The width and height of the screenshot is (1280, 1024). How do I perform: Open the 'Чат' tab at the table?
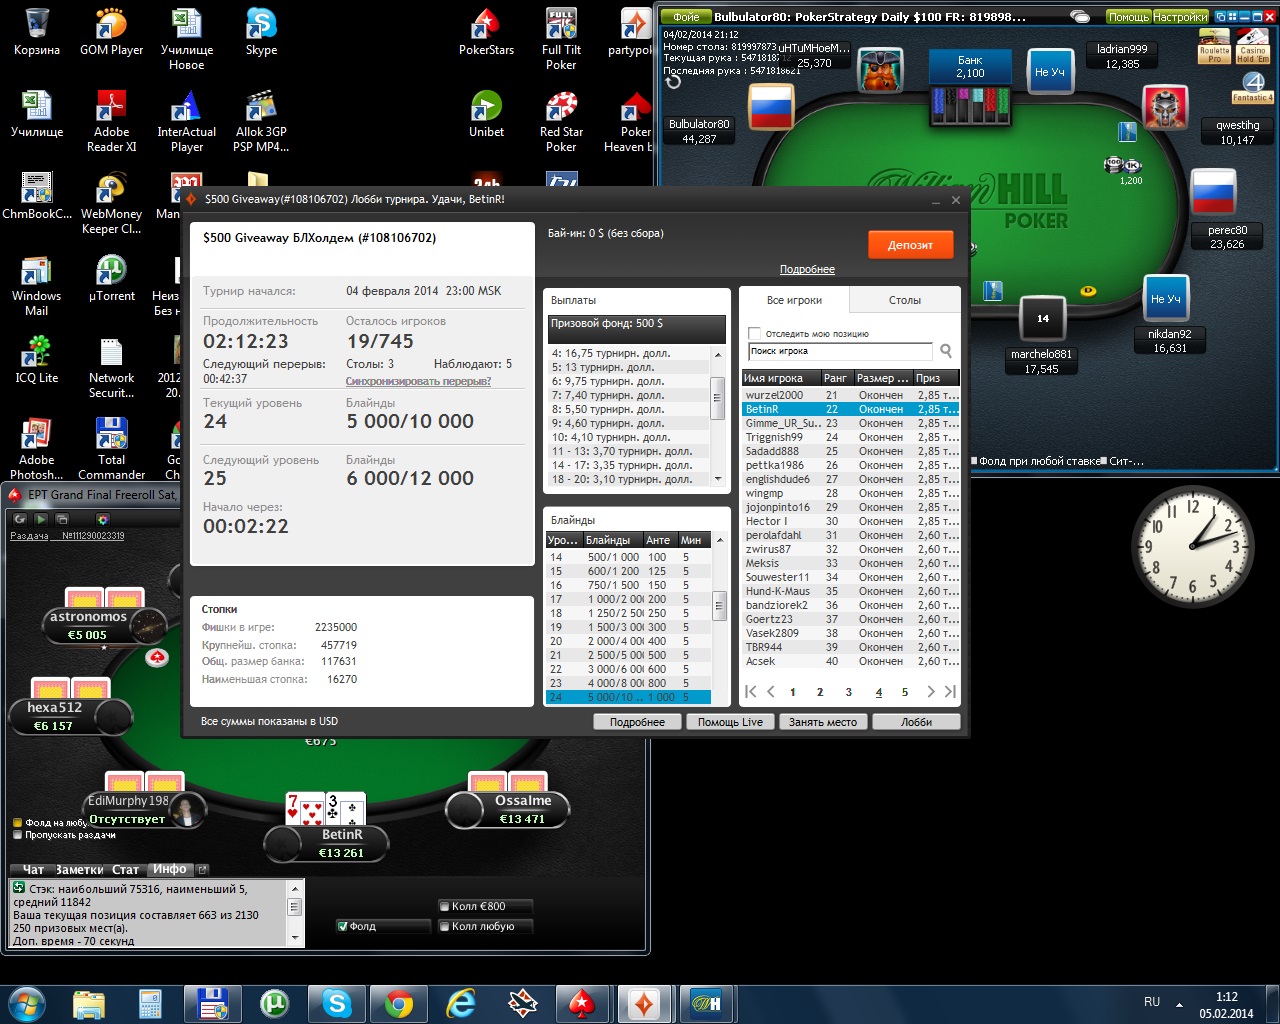33,870
